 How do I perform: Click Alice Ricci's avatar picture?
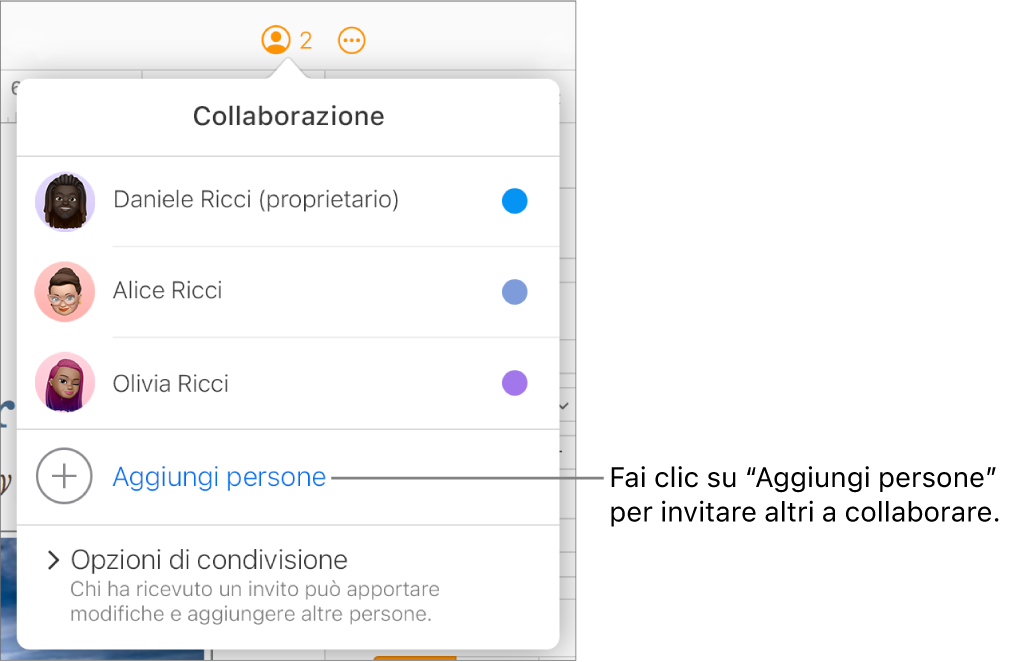(x=64, y=291)
